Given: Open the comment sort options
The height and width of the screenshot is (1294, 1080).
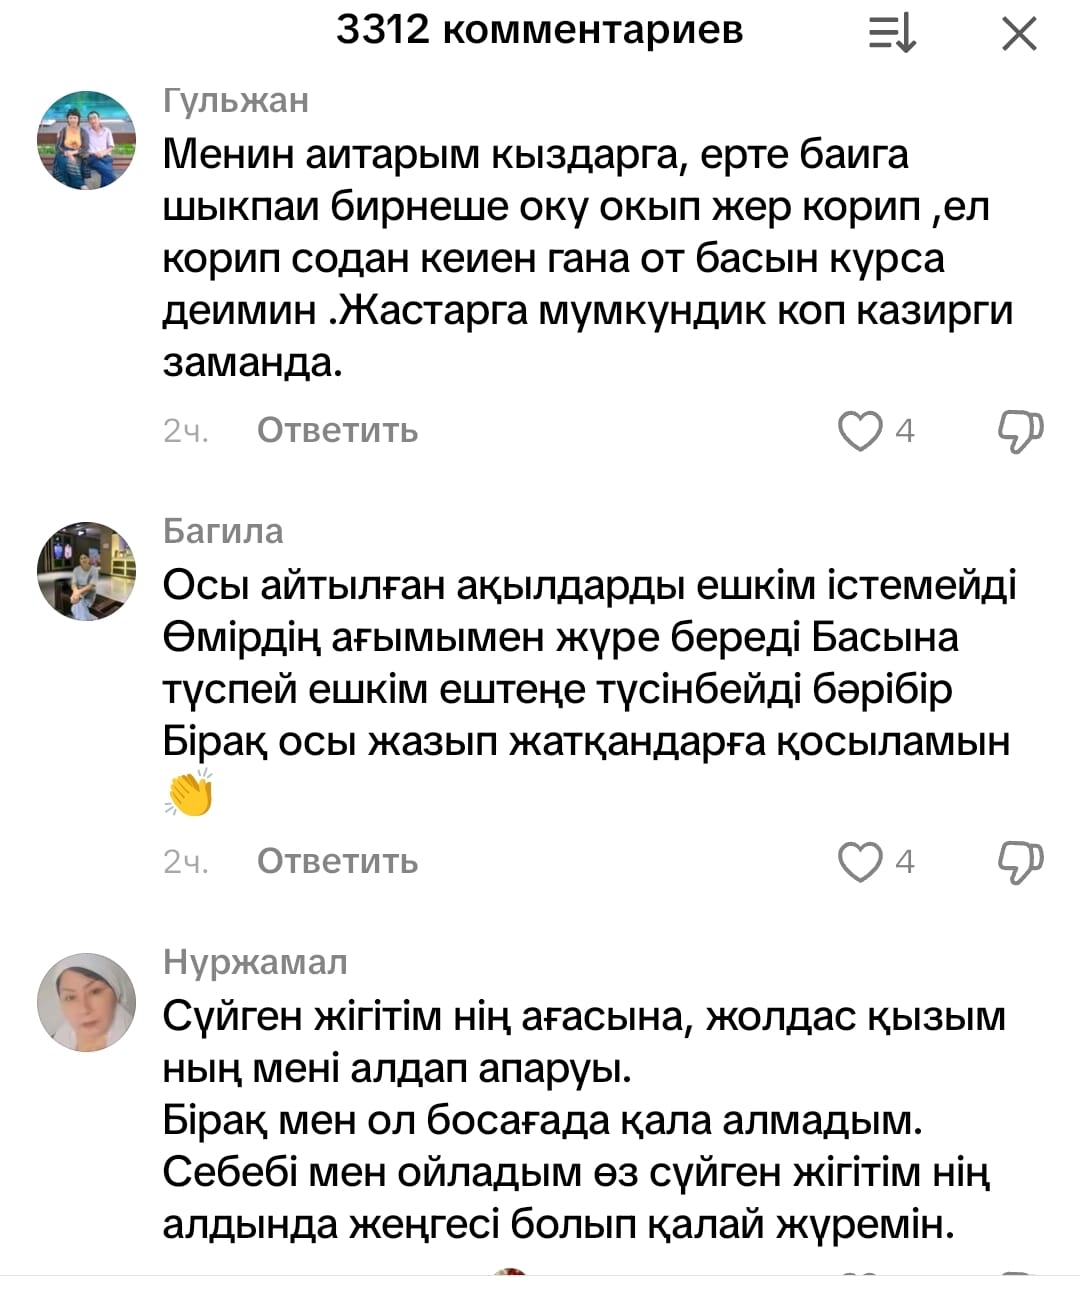Looking at the screenshot, I should point(892,34).
